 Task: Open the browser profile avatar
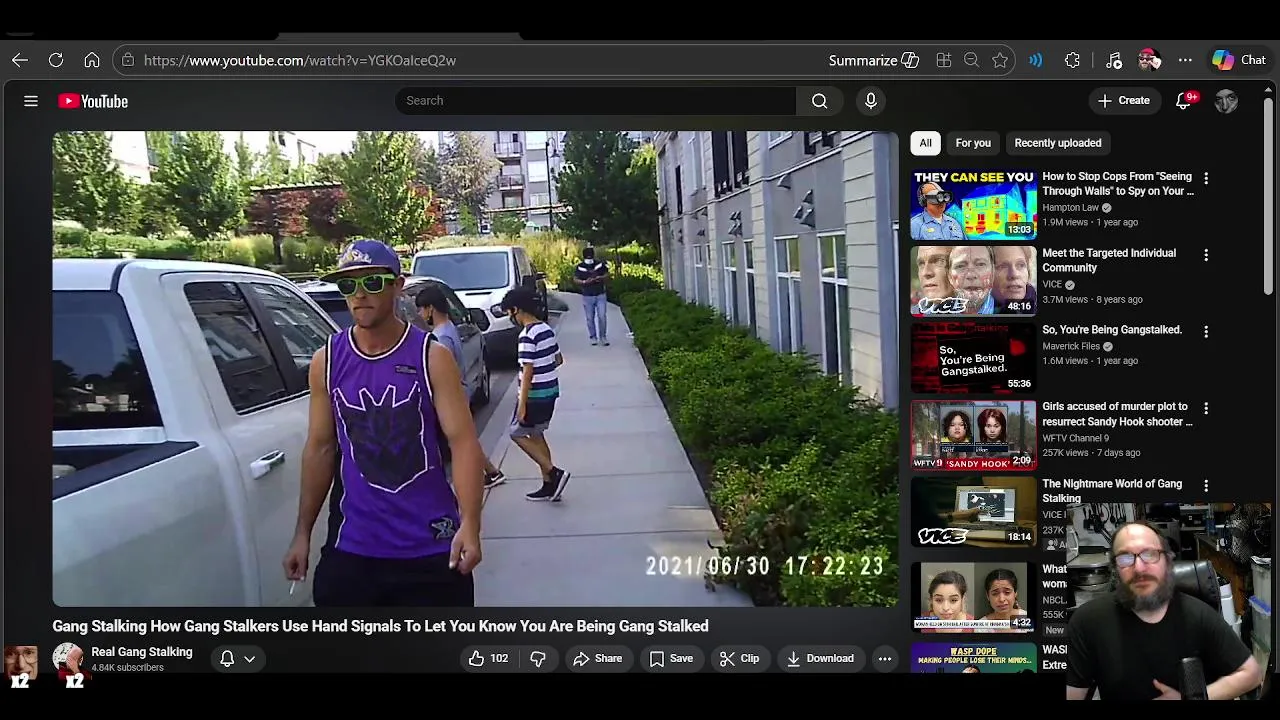click(x=1149, y=60)
